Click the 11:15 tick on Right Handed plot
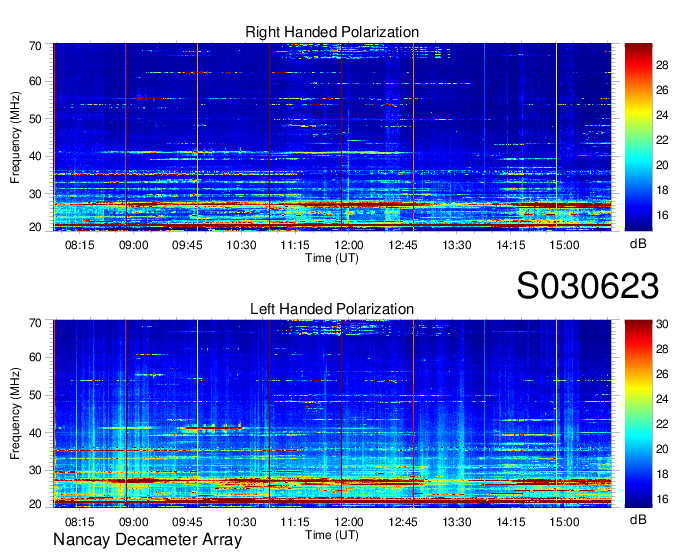Screen dimensions: 680x552 [295, 245]
